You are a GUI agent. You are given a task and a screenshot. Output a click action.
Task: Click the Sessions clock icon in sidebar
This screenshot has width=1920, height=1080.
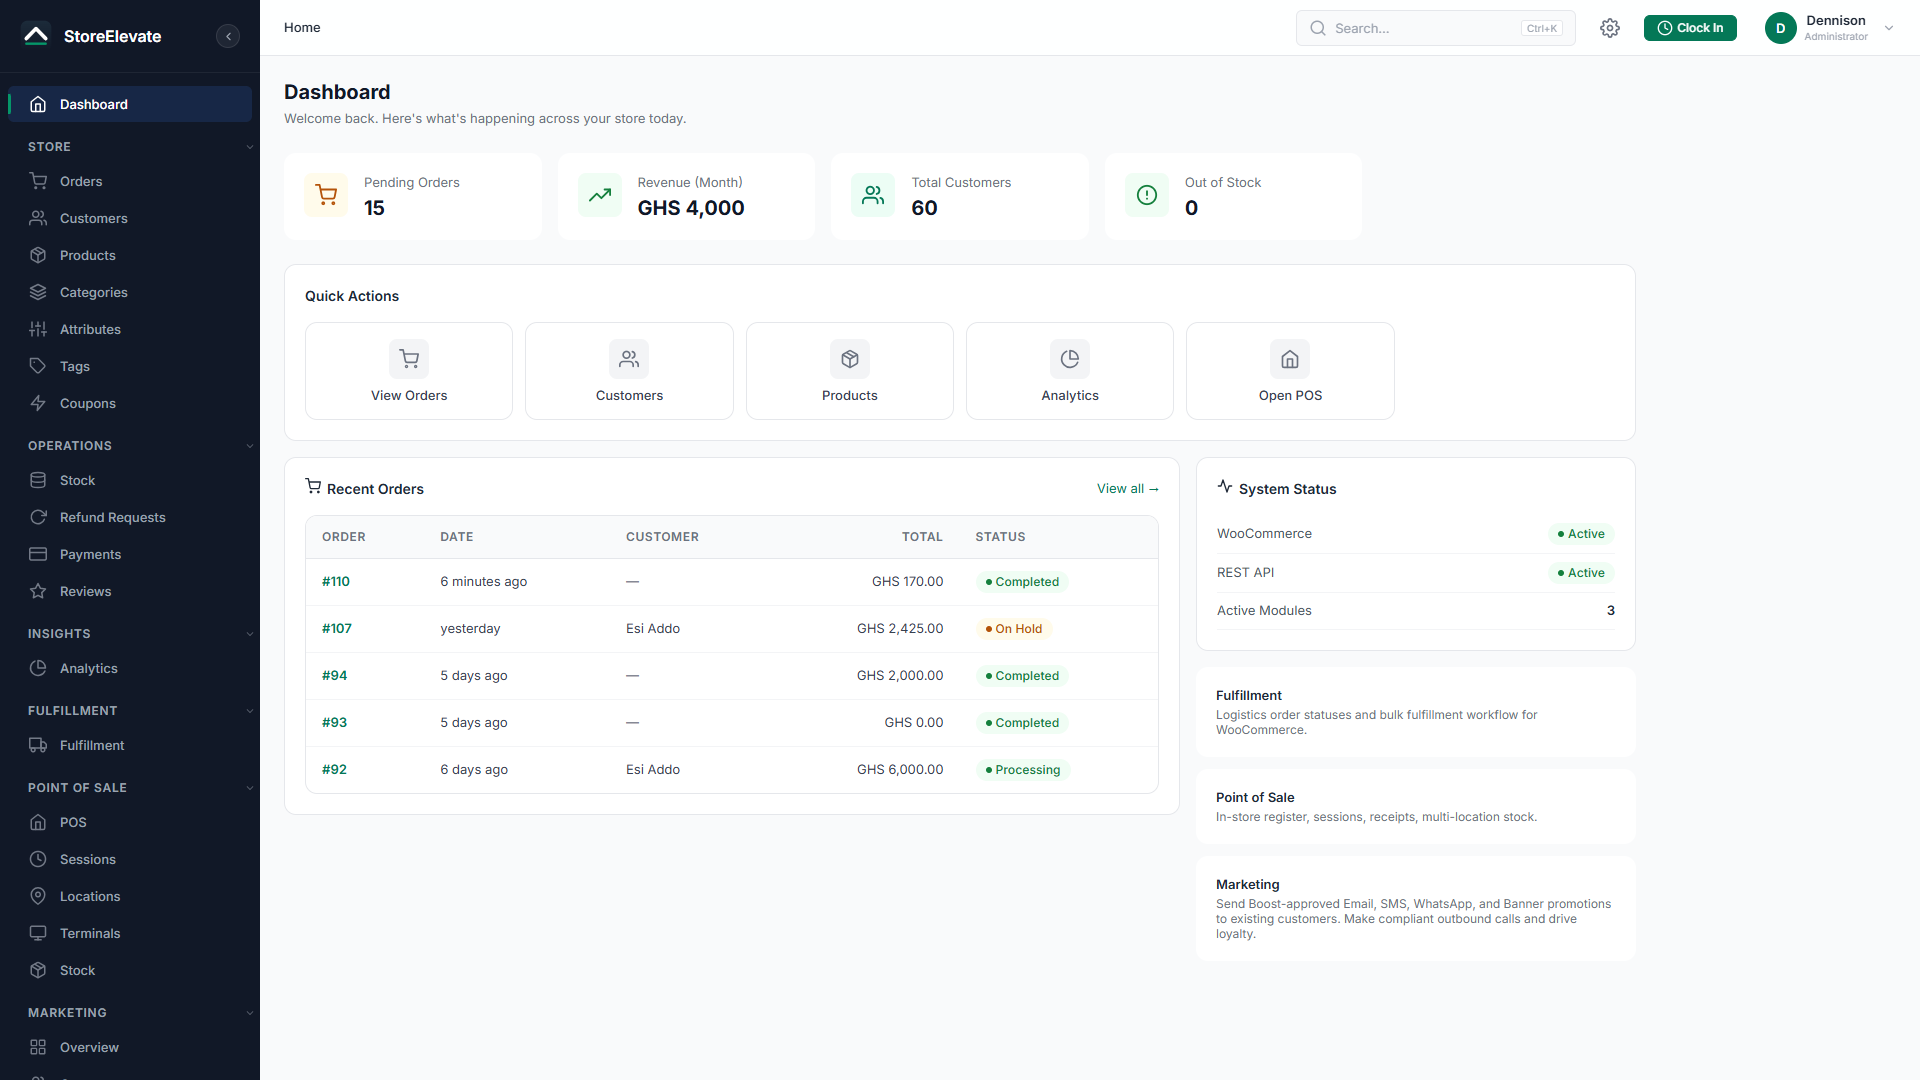(x=38, y=859)
